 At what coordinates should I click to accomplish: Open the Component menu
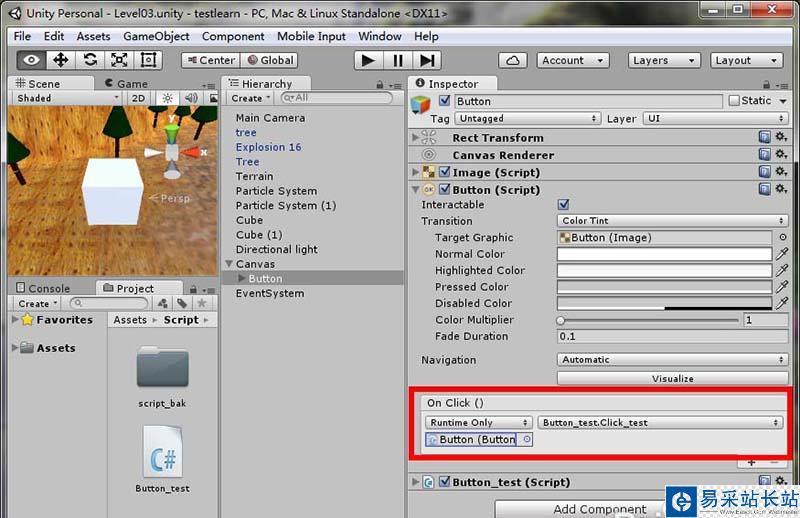click(233, 36)
